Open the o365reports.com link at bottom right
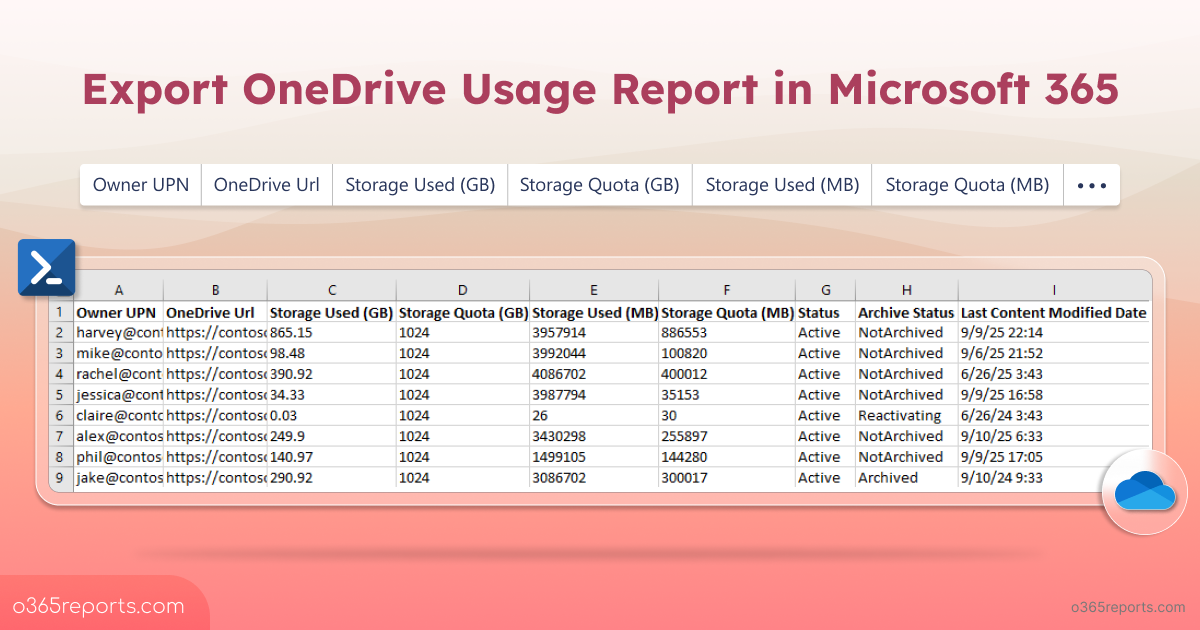 point(1125,607)
